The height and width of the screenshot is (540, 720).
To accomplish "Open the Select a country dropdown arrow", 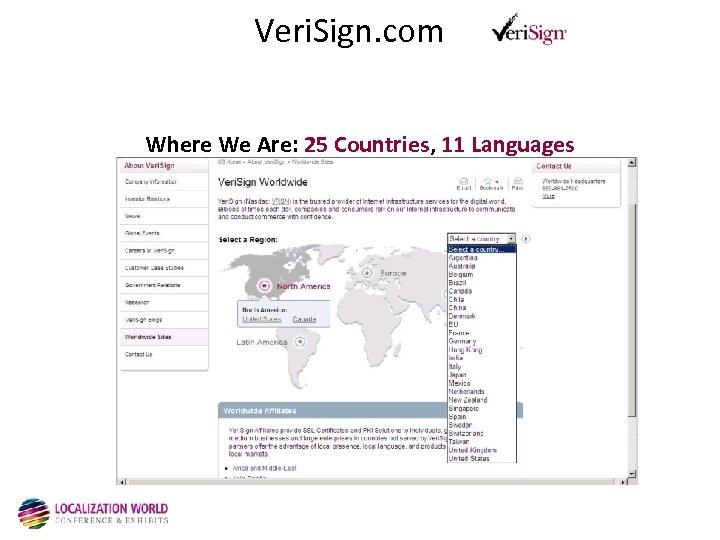I will 511,239.
